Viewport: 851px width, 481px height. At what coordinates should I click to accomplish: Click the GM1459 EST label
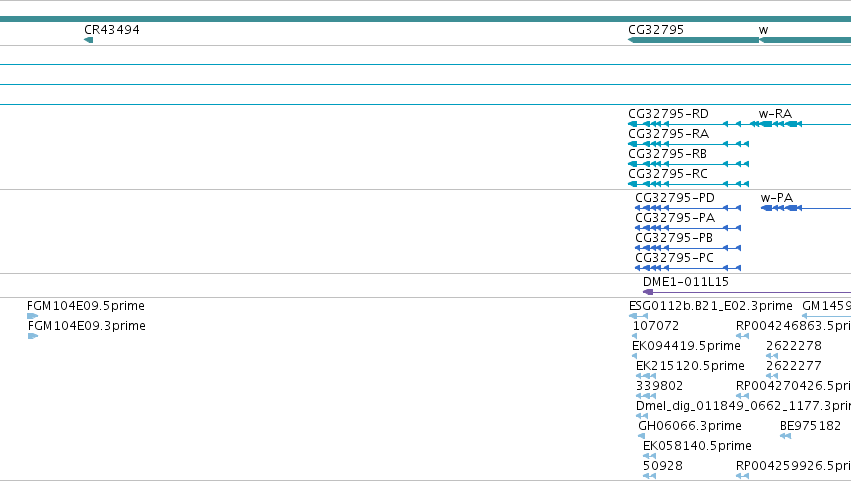coord(826,306)
